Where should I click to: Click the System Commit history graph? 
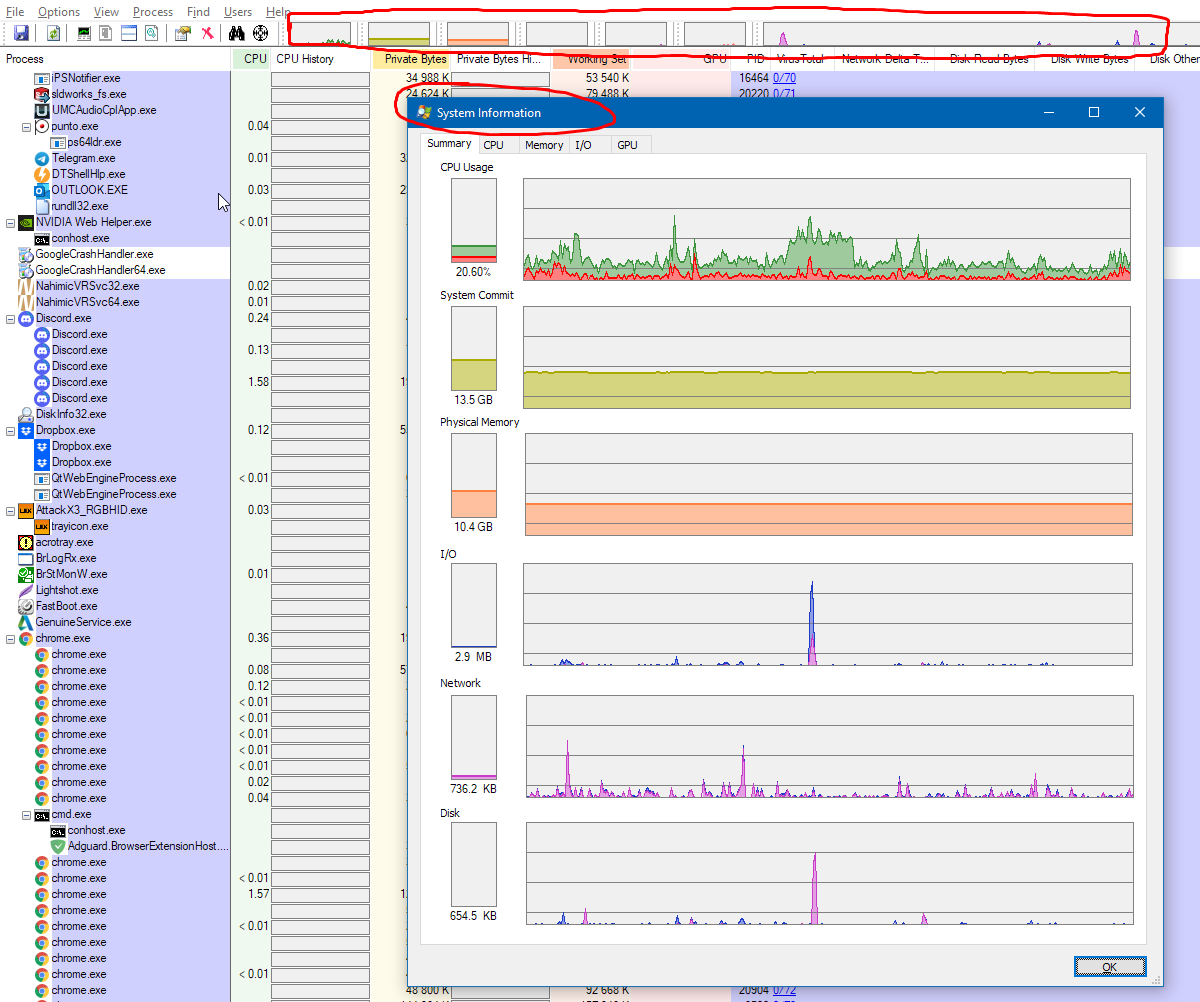point(827,357)
